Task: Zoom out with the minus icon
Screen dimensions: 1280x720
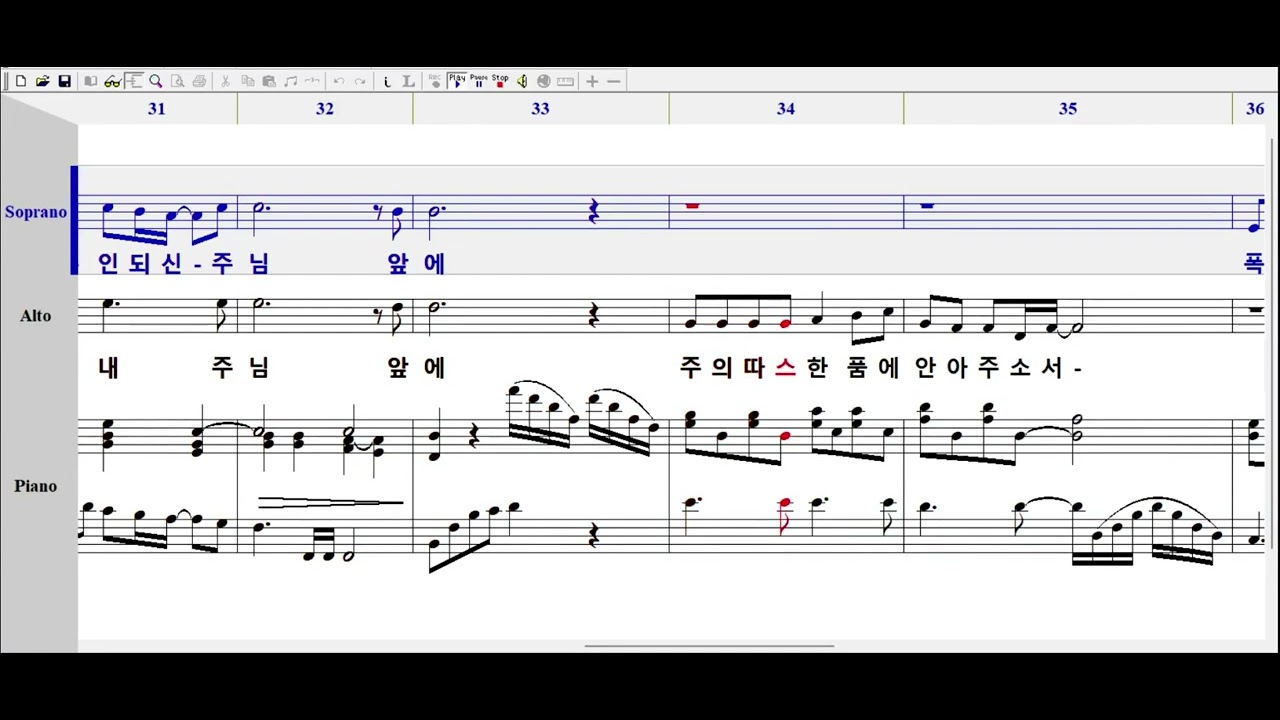Action: 614,81
